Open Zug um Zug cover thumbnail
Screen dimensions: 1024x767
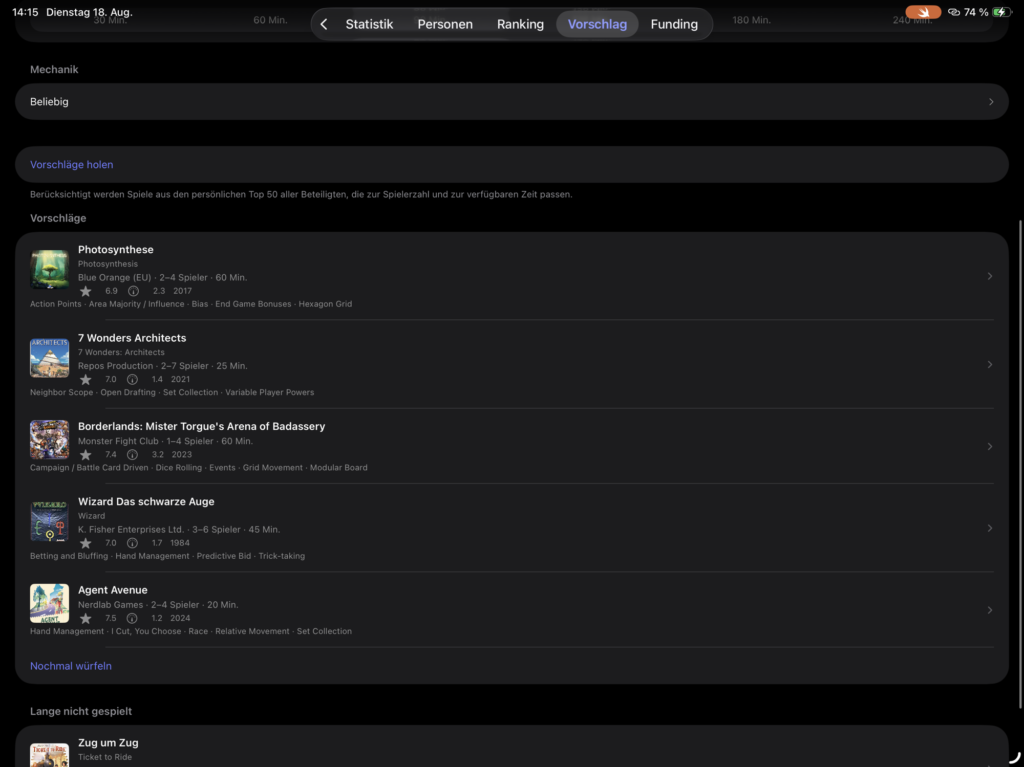click(x=50, y=755)
